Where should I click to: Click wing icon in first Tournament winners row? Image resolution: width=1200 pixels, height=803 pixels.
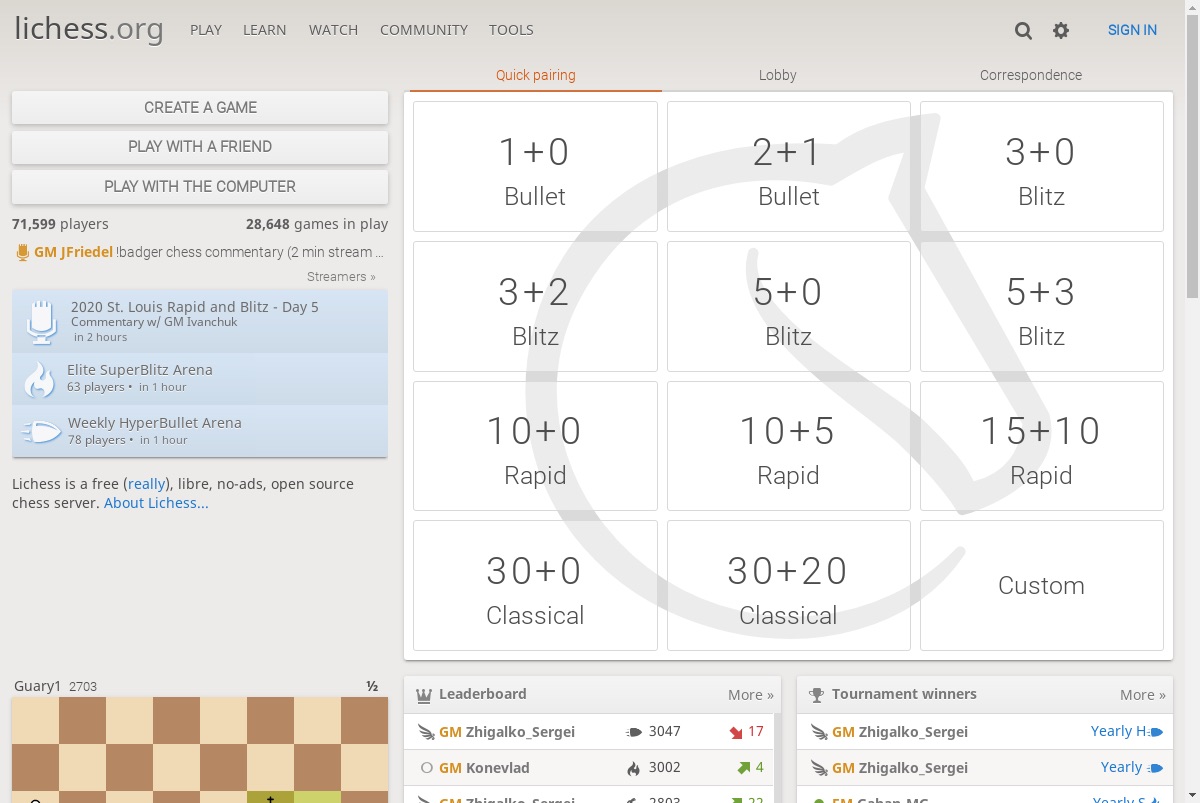click(x=819, y=732)
